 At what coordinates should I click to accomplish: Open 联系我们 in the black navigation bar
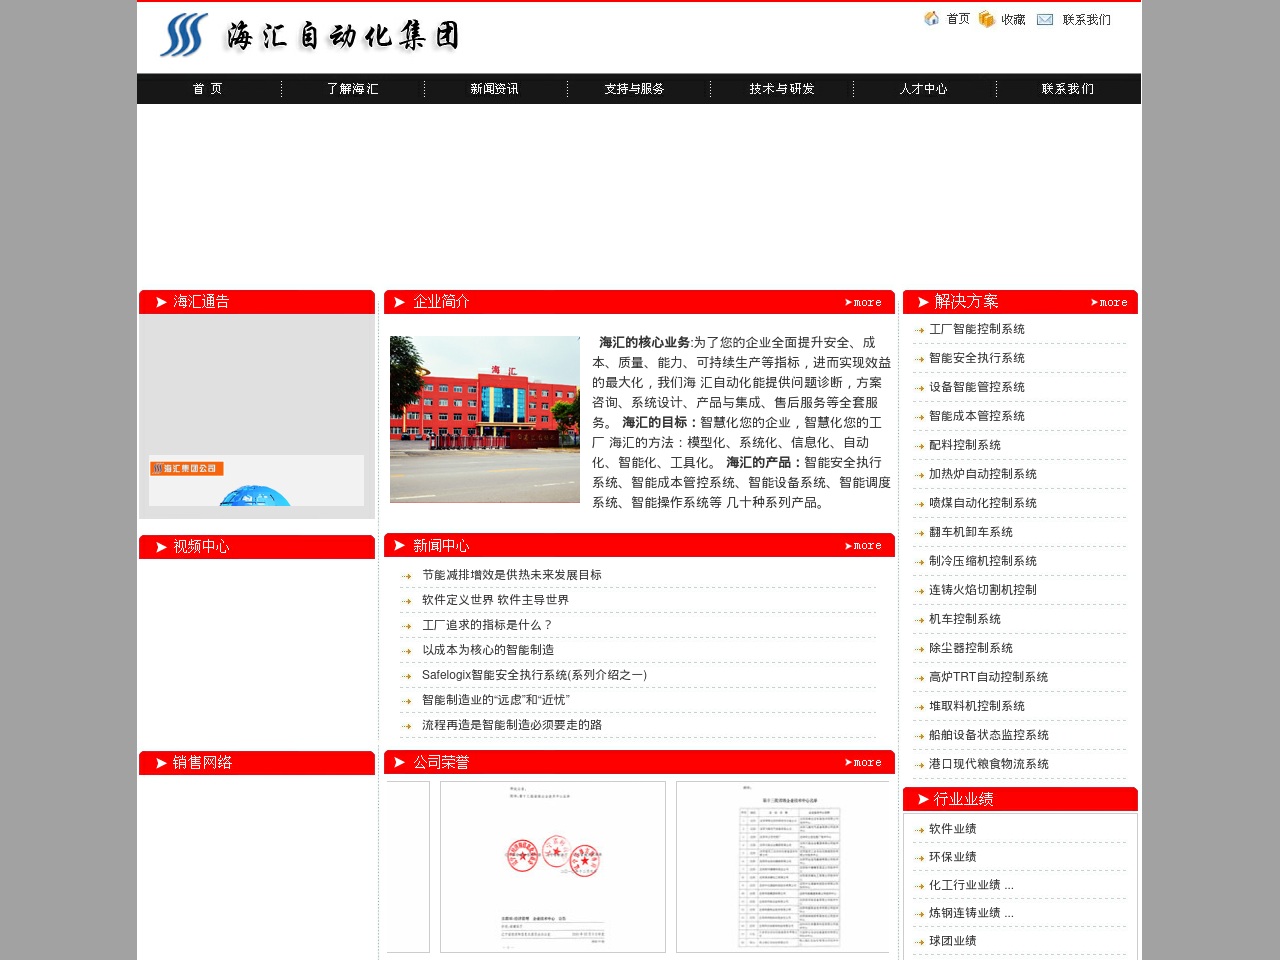coord(1068,89)
